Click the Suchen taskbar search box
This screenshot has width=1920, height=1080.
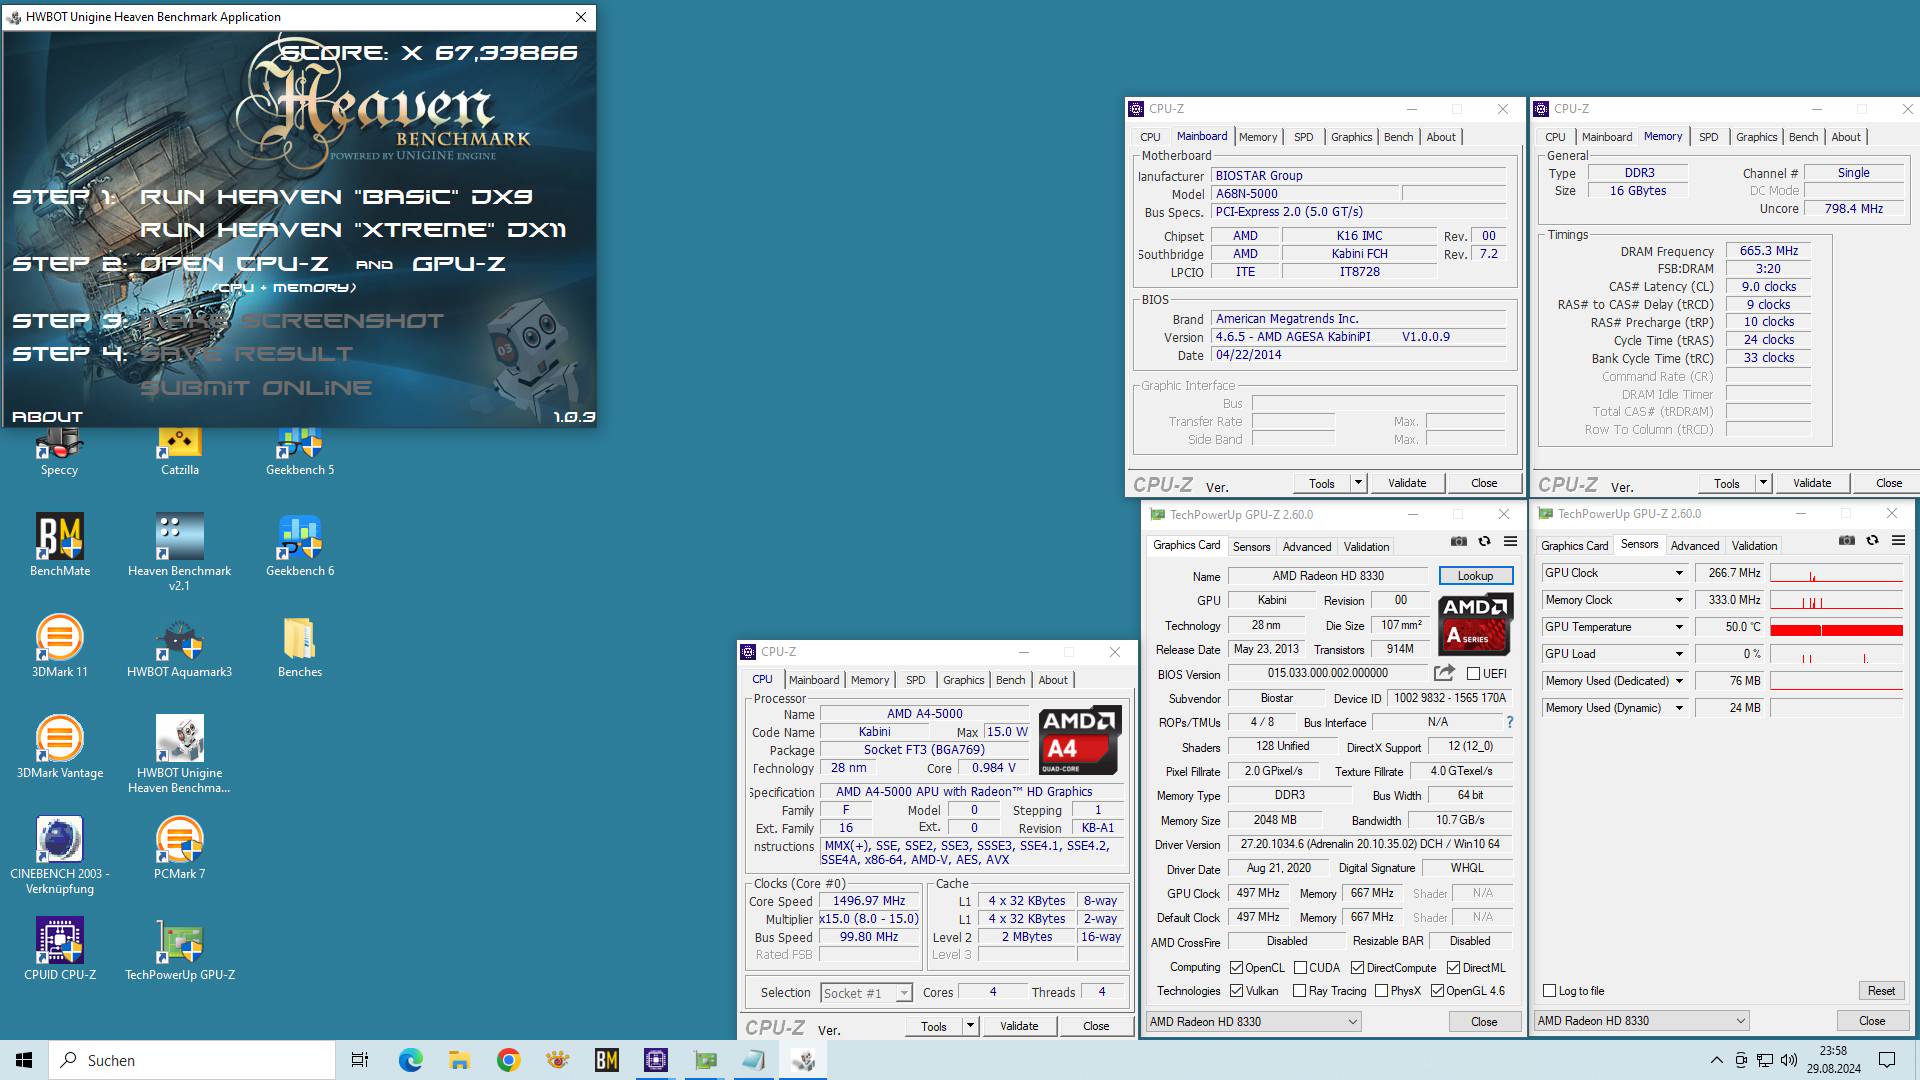(192, 1060)
